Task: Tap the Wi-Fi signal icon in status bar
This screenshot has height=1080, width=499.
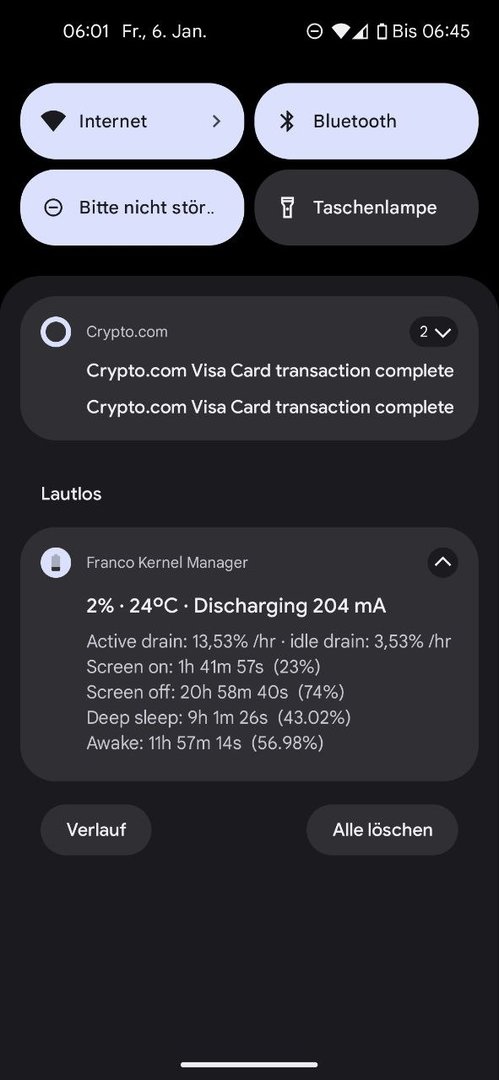Action: (340, 31)
